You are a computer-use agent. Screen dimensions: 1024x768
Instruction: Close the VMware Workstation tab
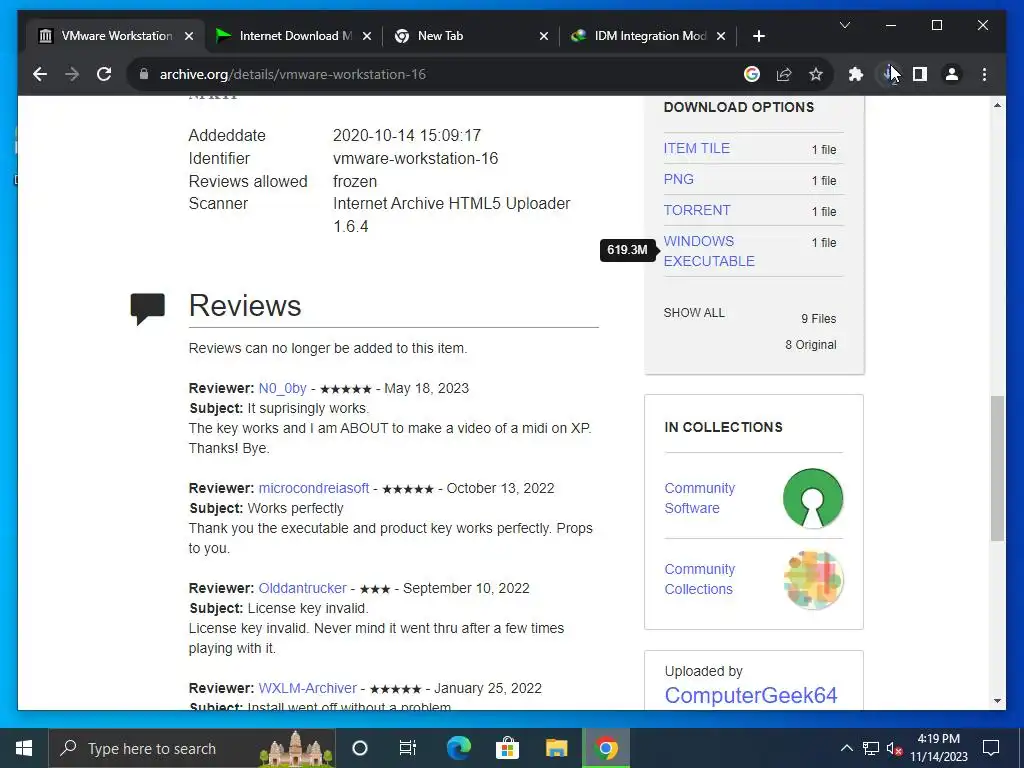(x=189, y=36)
